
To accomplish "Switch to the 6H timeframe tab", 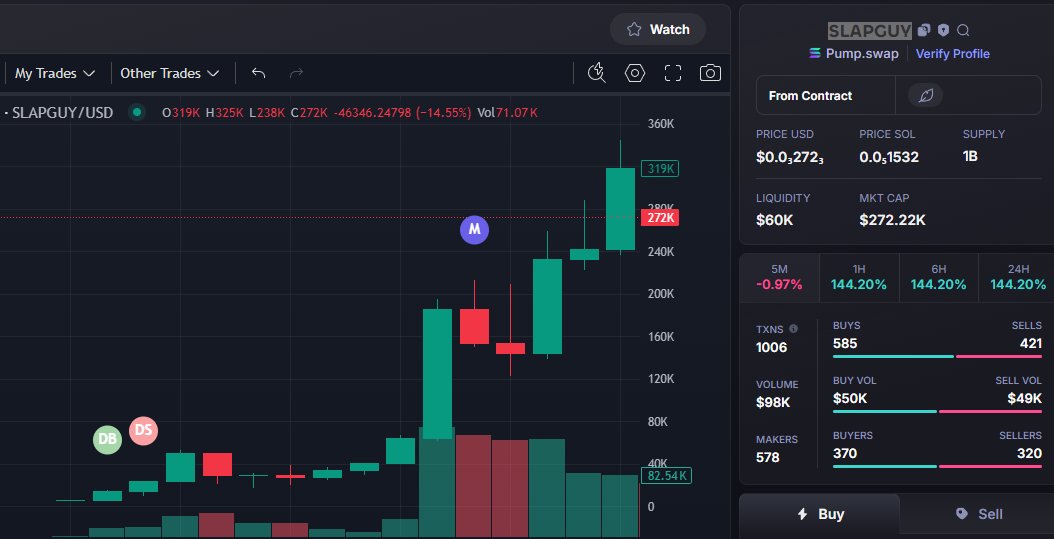I will [938, 277].
